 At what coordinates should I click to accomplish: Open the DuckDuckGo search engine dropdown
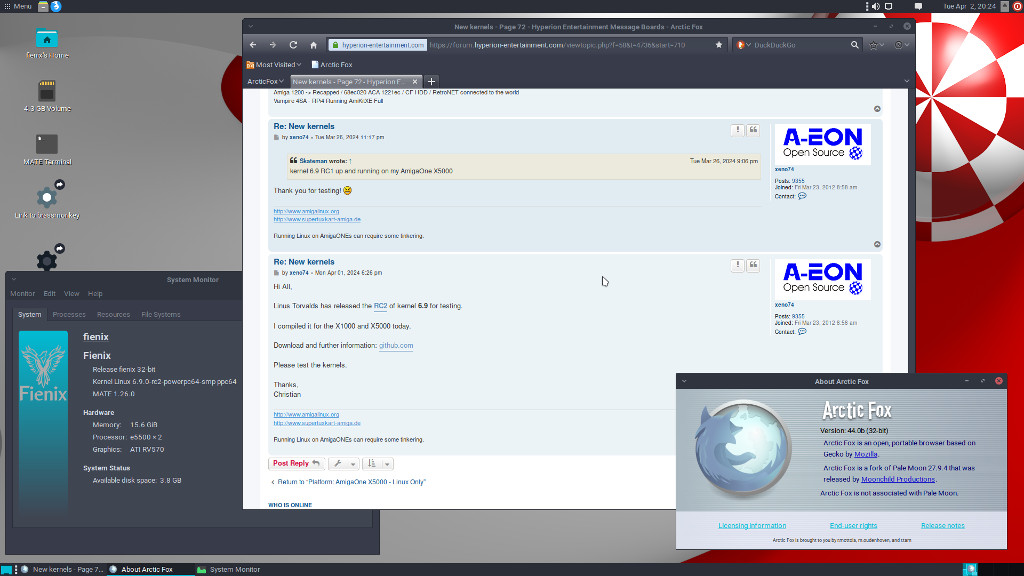pyautogui.click(x=743, y=45)
